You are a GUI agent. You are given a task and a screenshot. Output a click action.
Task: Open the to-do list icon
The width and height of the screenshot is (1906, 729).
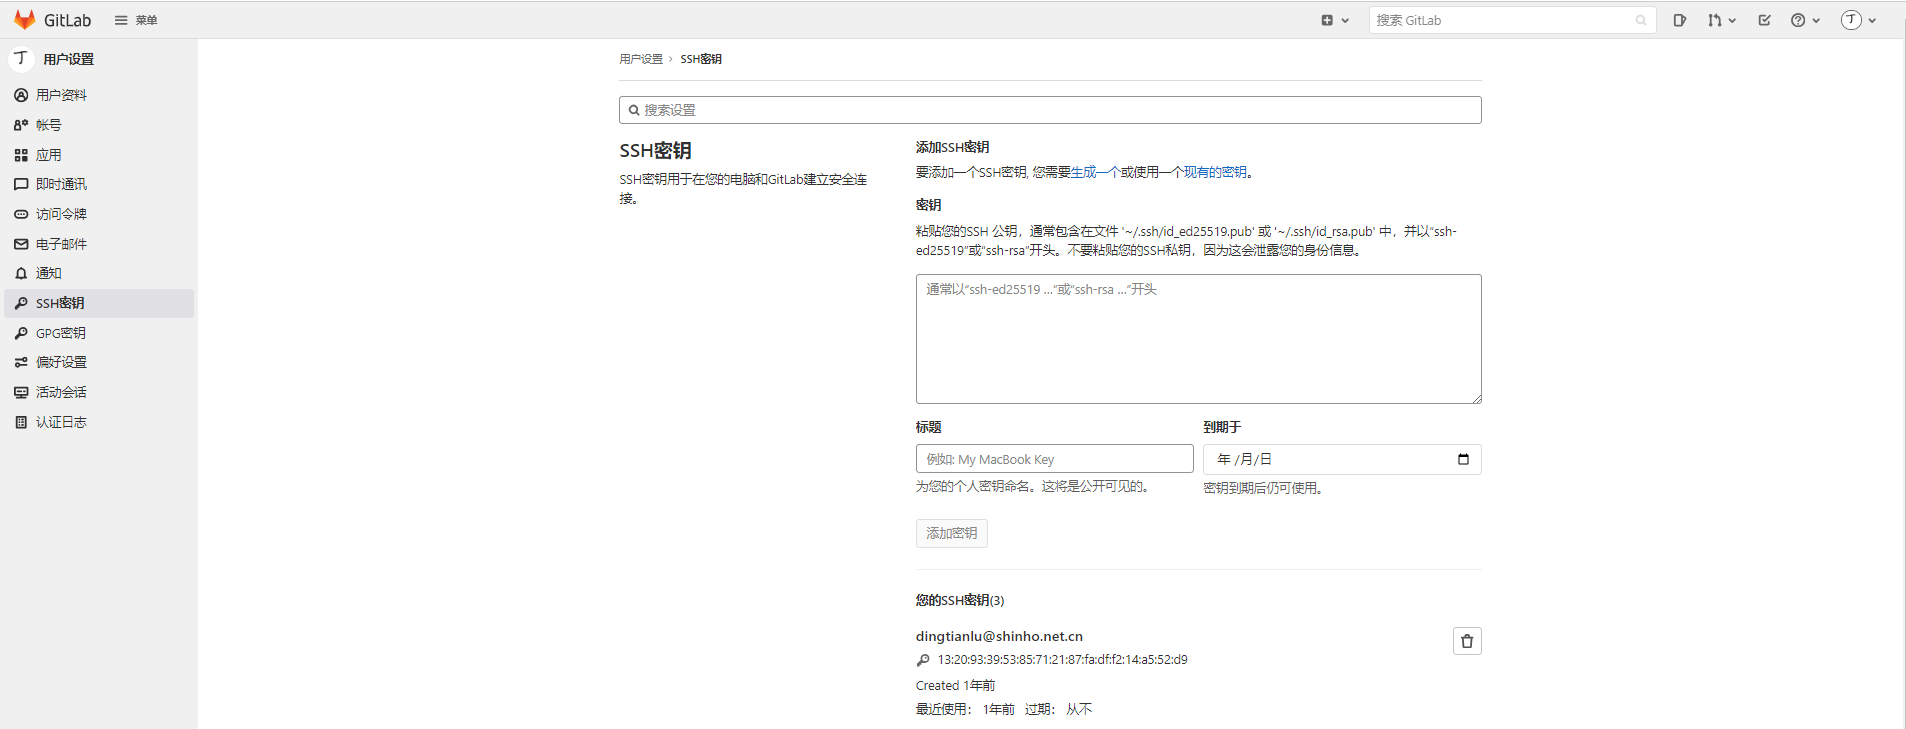[x=1764, y=20]
